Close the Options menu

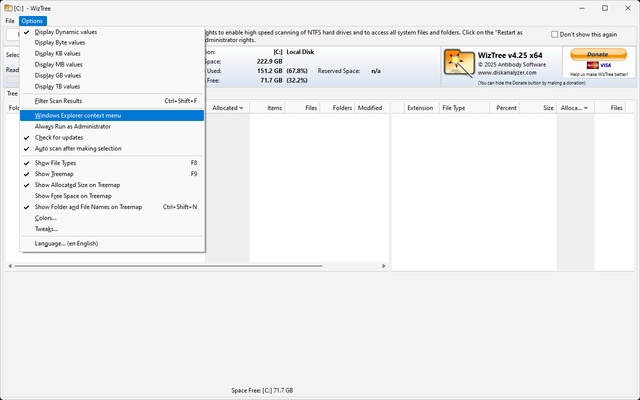pos(32,21)
